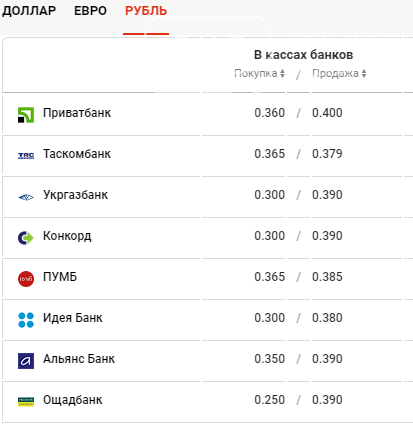The height and width of the screenshot is (424, 413).
Task: Open the Приватбанк bank link
Action: [x=77, y=113]
